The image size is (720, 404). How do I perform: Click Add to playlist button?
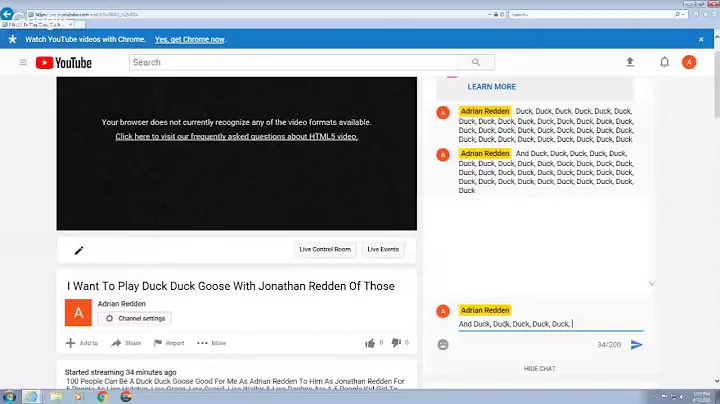(x=82, y=343)
